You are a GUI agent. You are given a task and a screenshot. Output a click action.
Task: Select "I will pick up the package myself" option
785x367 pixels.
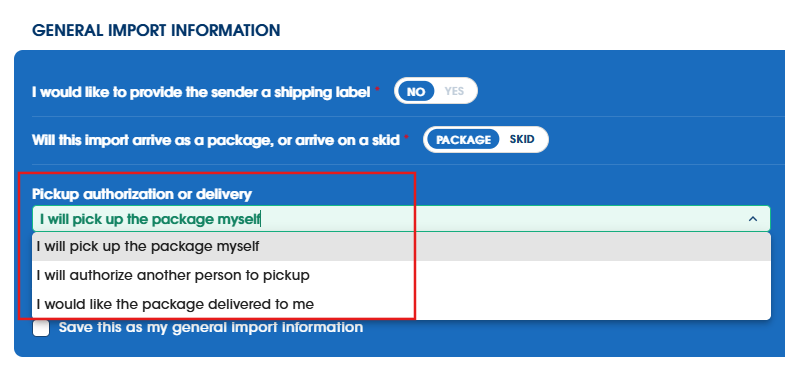click(401, 246)
